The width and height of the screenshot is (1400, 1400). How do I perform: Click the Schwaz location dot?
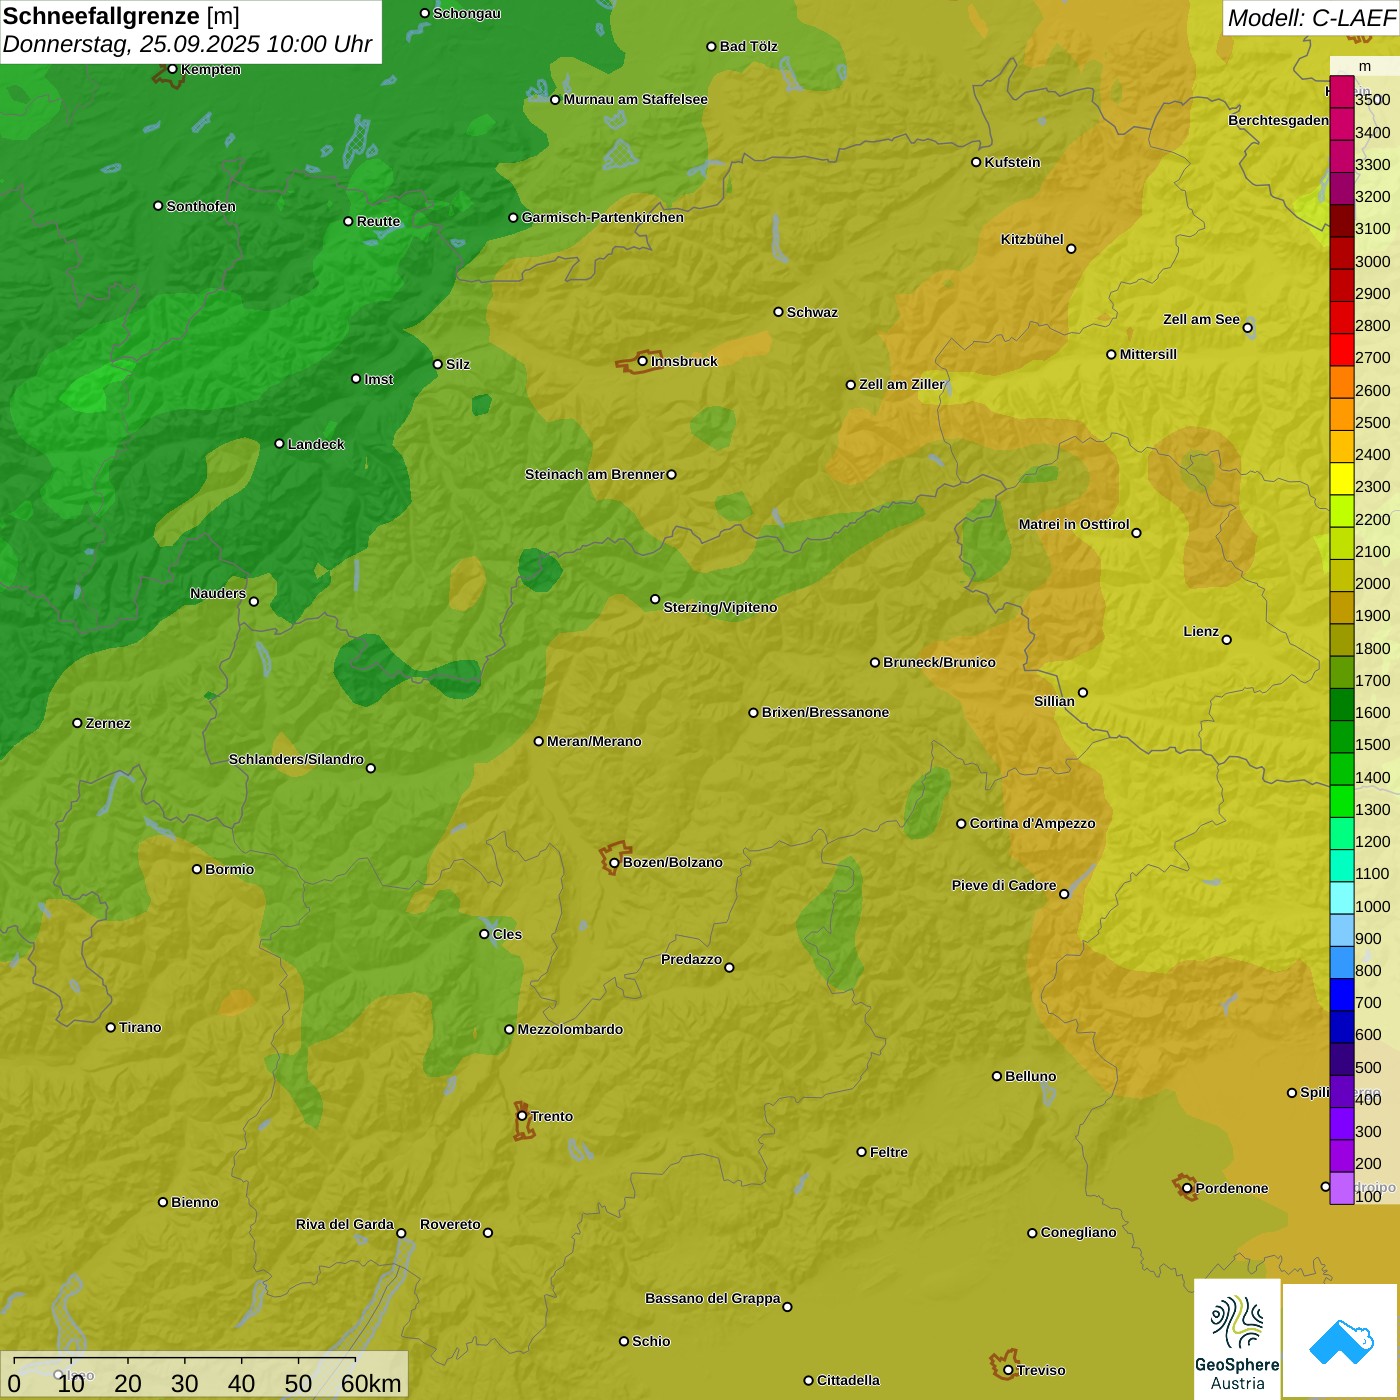[x=779, y=312]
